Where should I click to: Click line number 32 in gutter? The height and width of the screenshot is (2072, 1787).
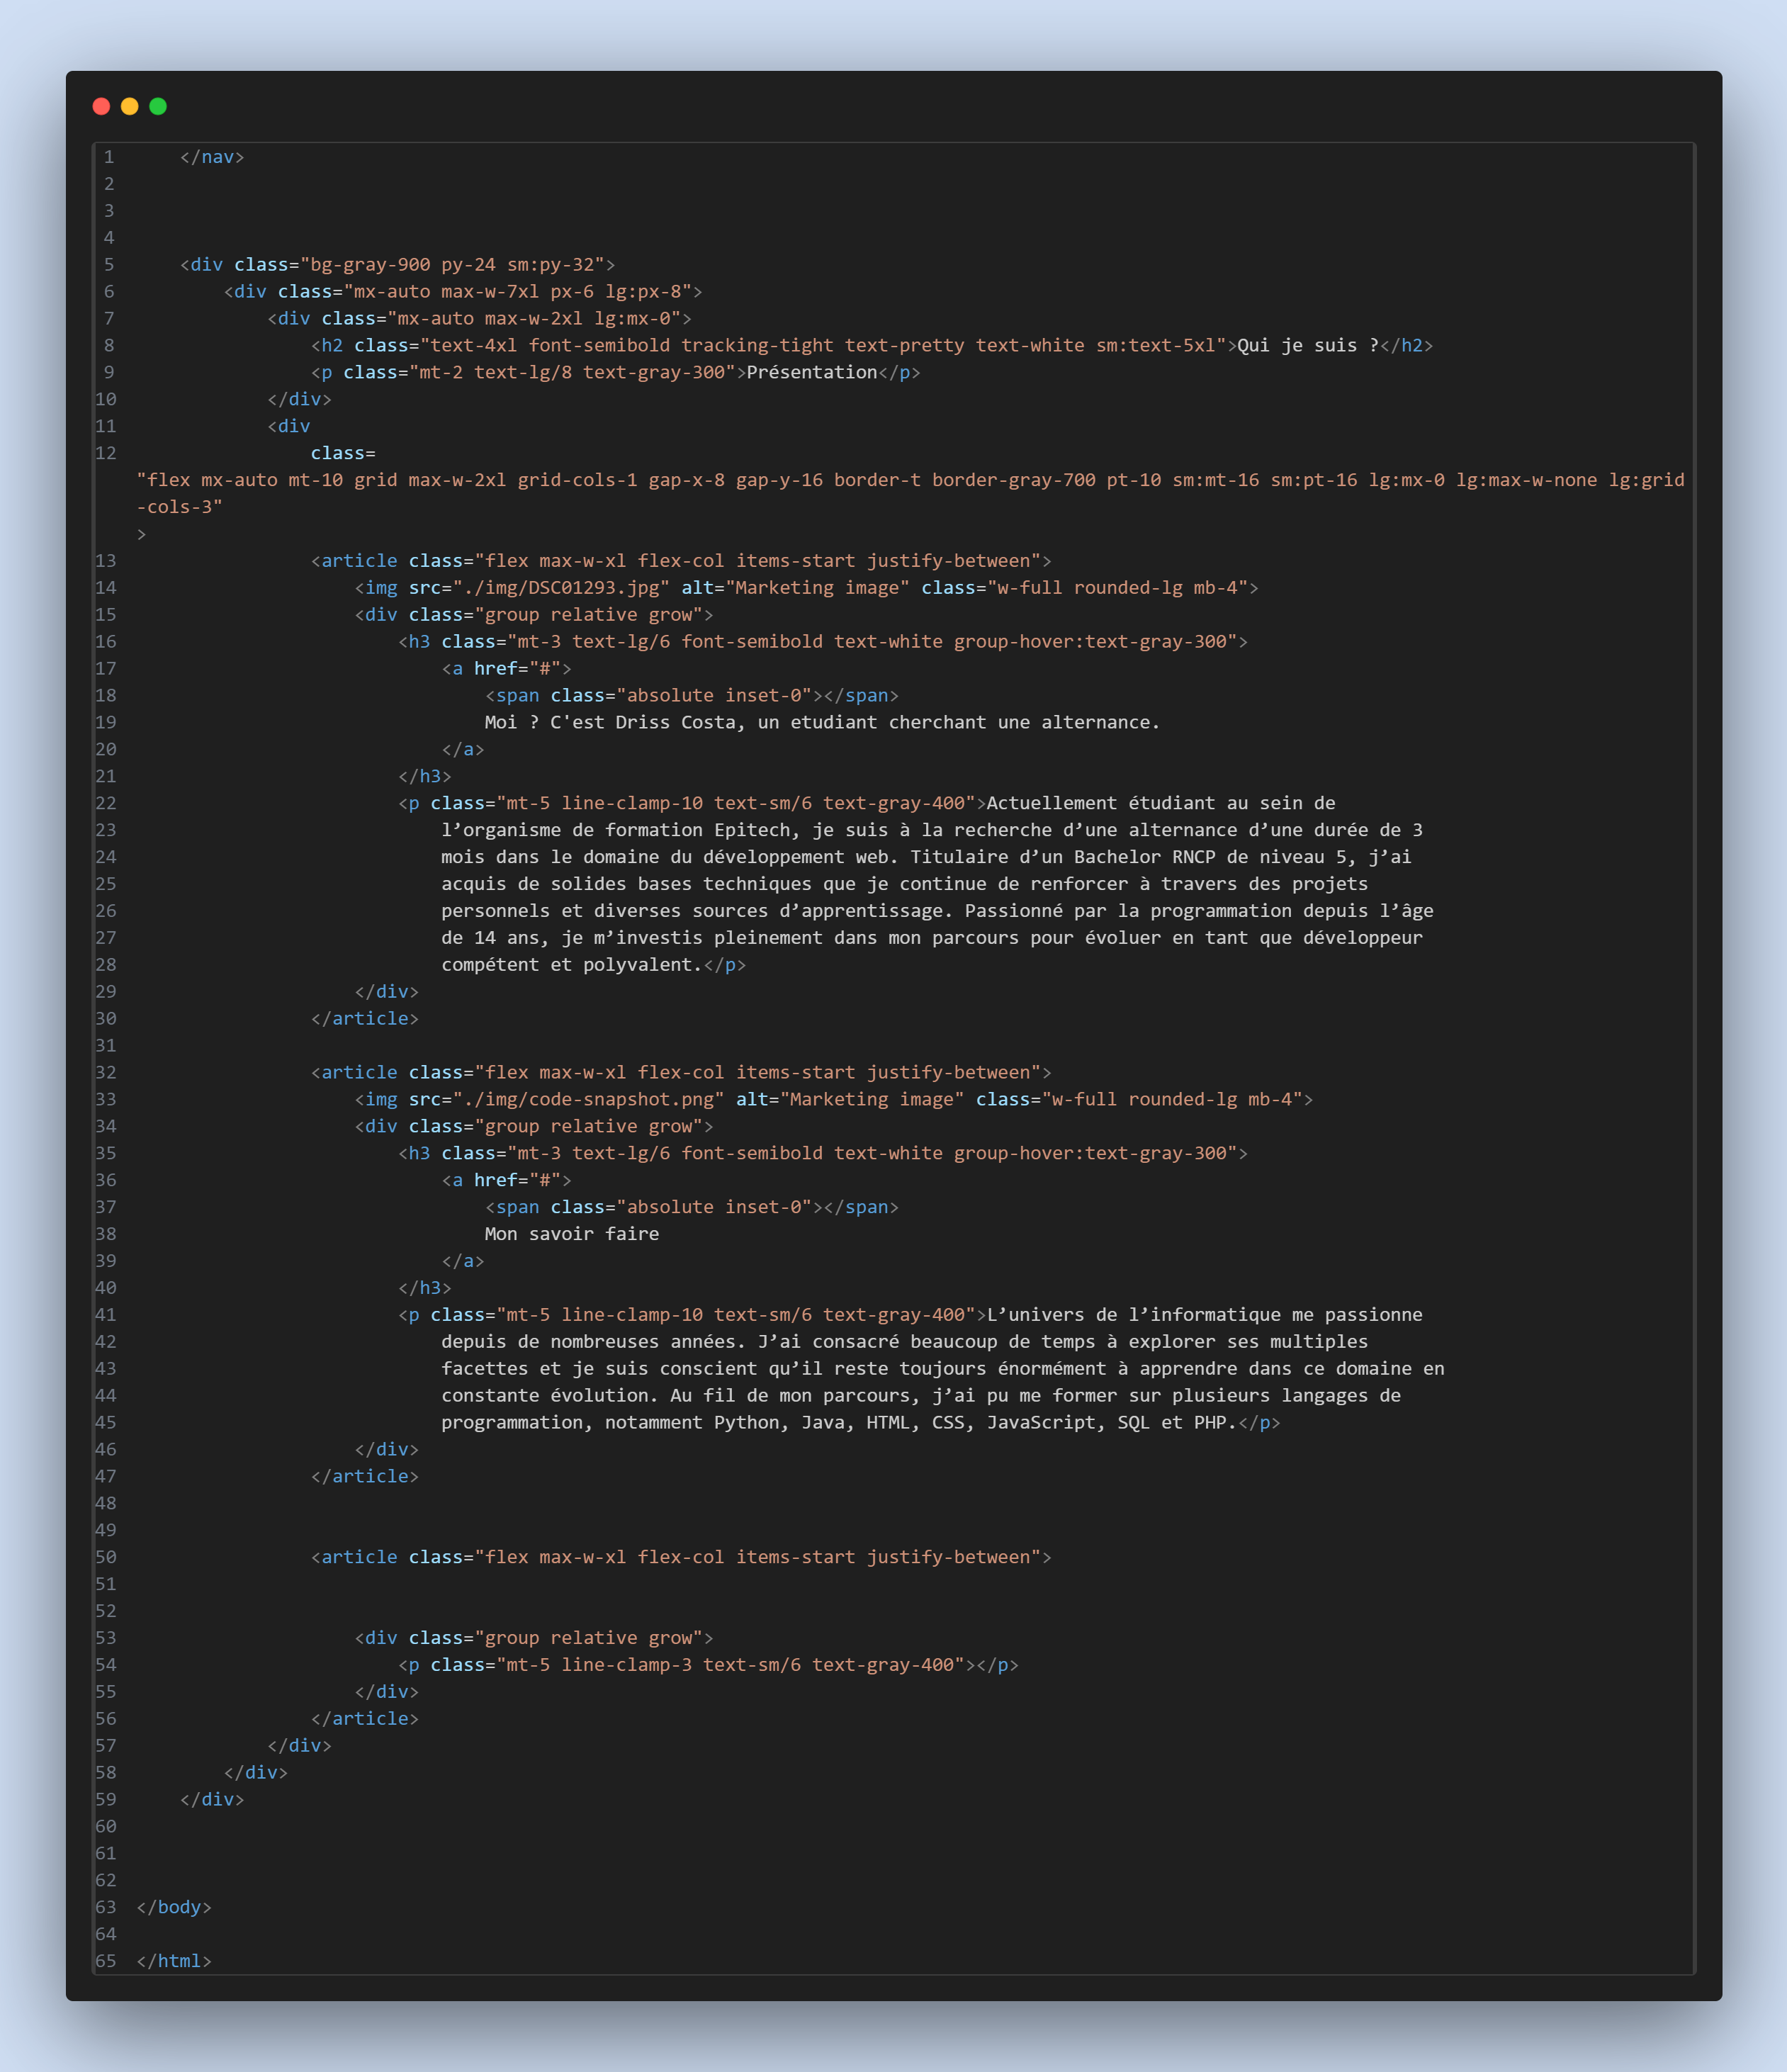106,1072
